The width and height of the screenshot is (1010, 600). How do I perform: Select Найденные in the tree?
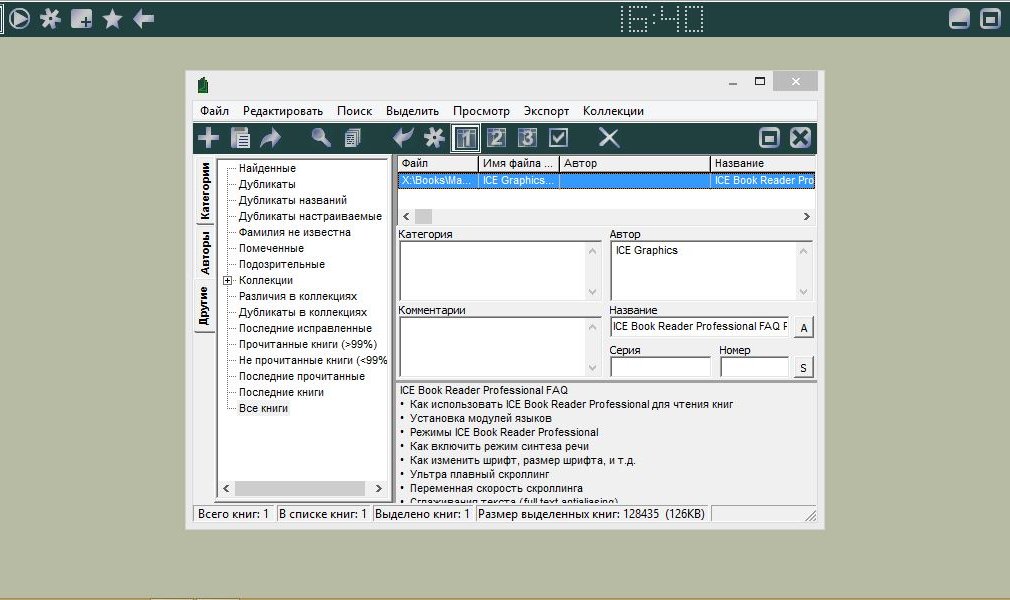[x=267, y=168]
